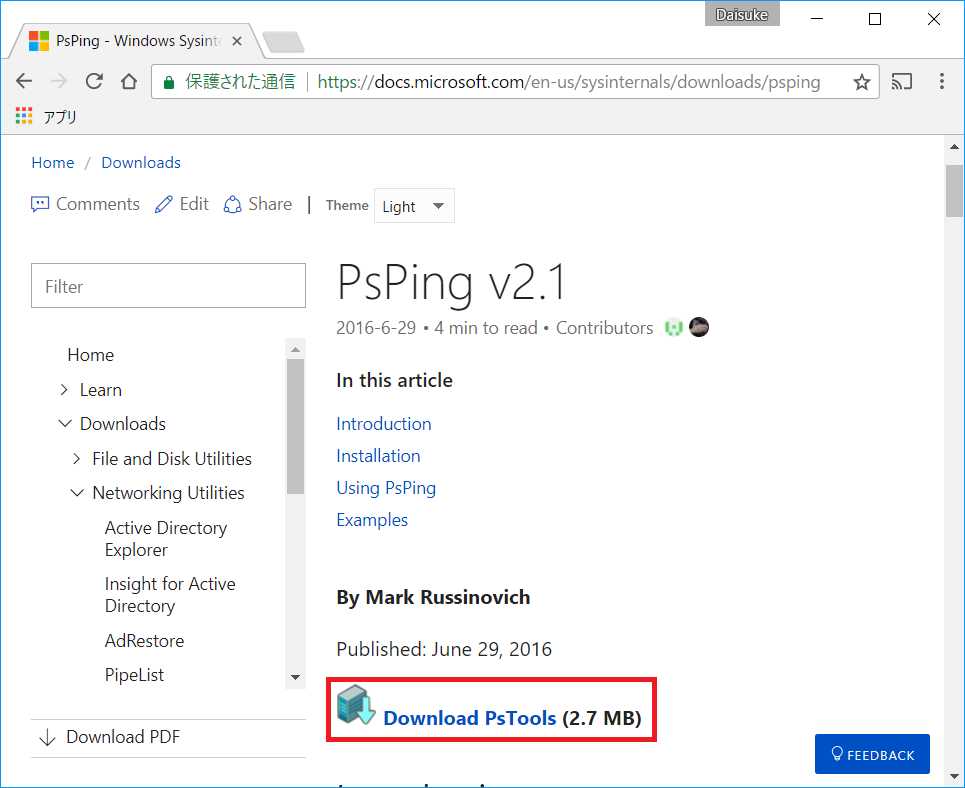The height and width of the screenshot is (788, 965).
Task: Click the Download PsTools link
Action: 469,718
